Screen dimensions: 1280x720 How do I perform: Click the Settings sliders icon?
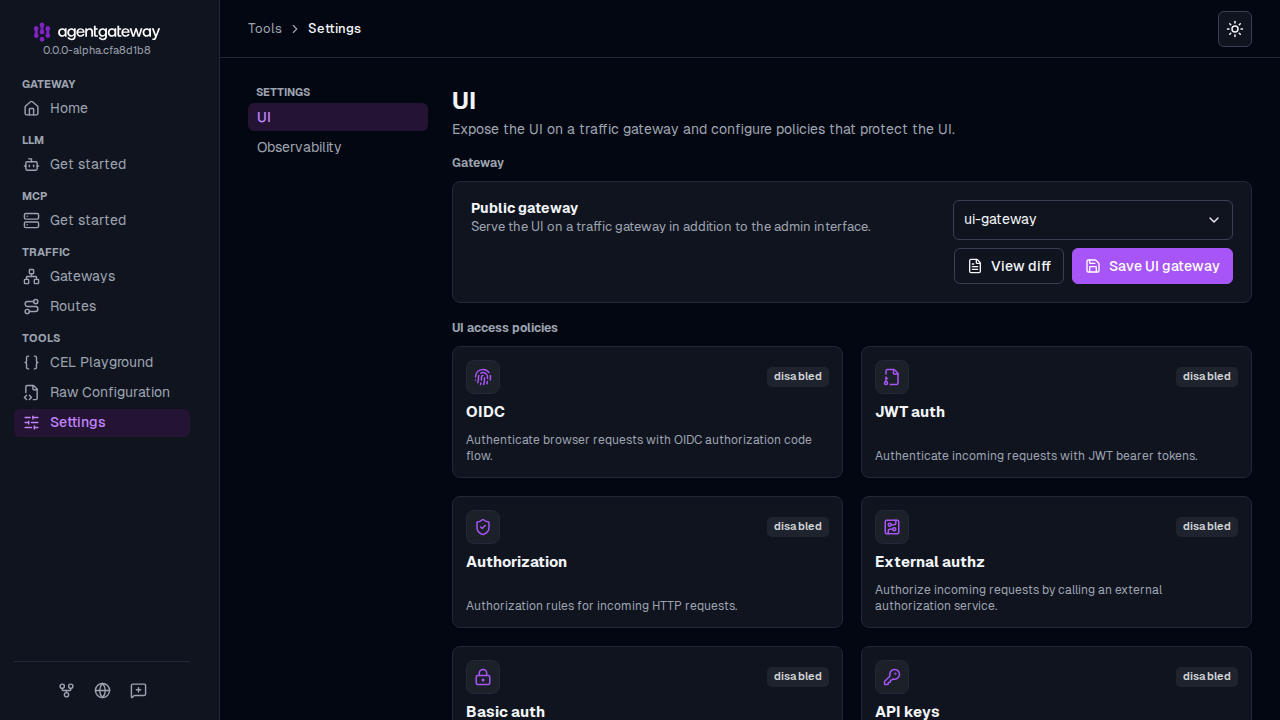32,422
